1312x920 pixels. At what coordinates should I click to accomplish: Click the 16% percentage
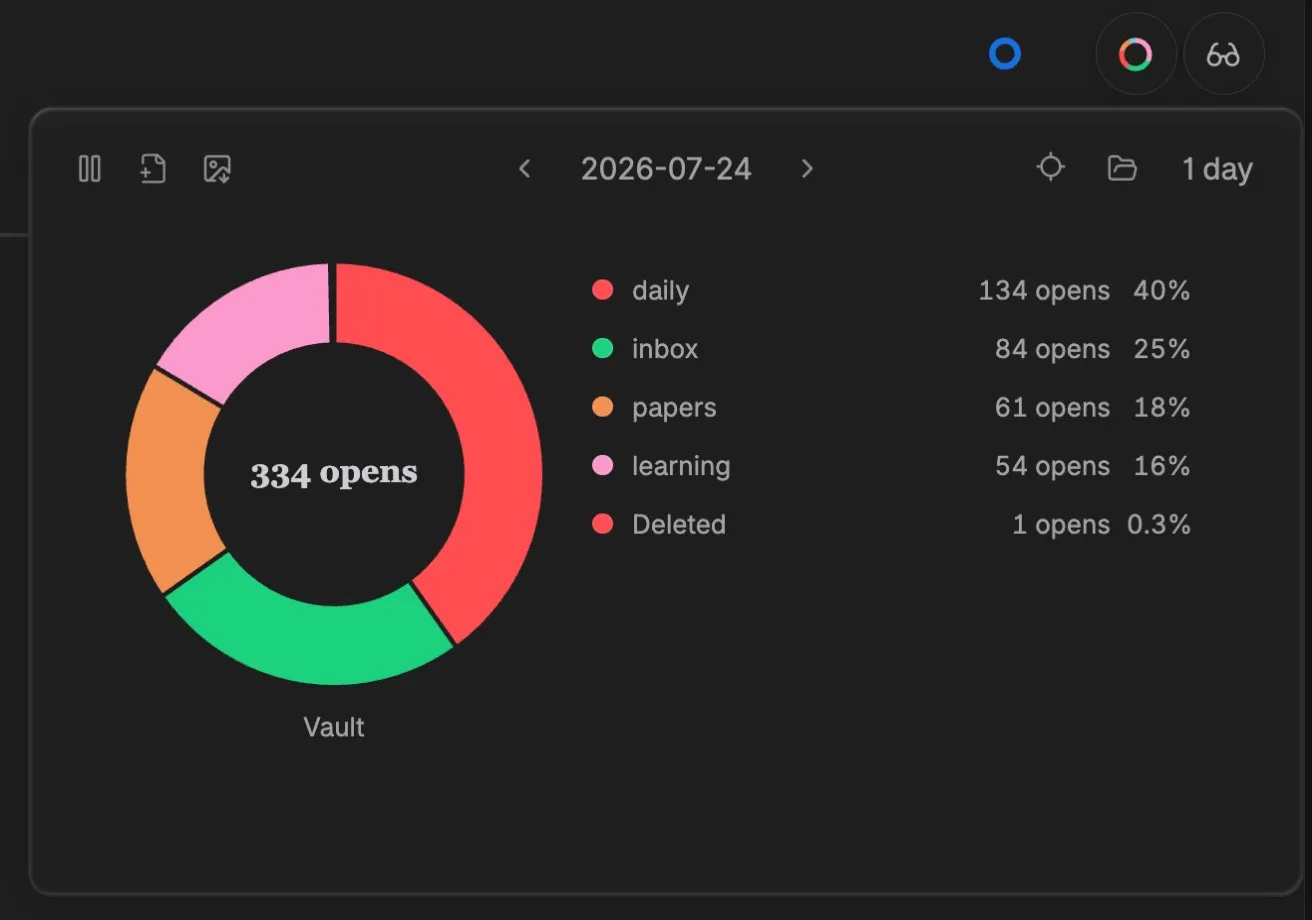click(x=1162, y=466)
